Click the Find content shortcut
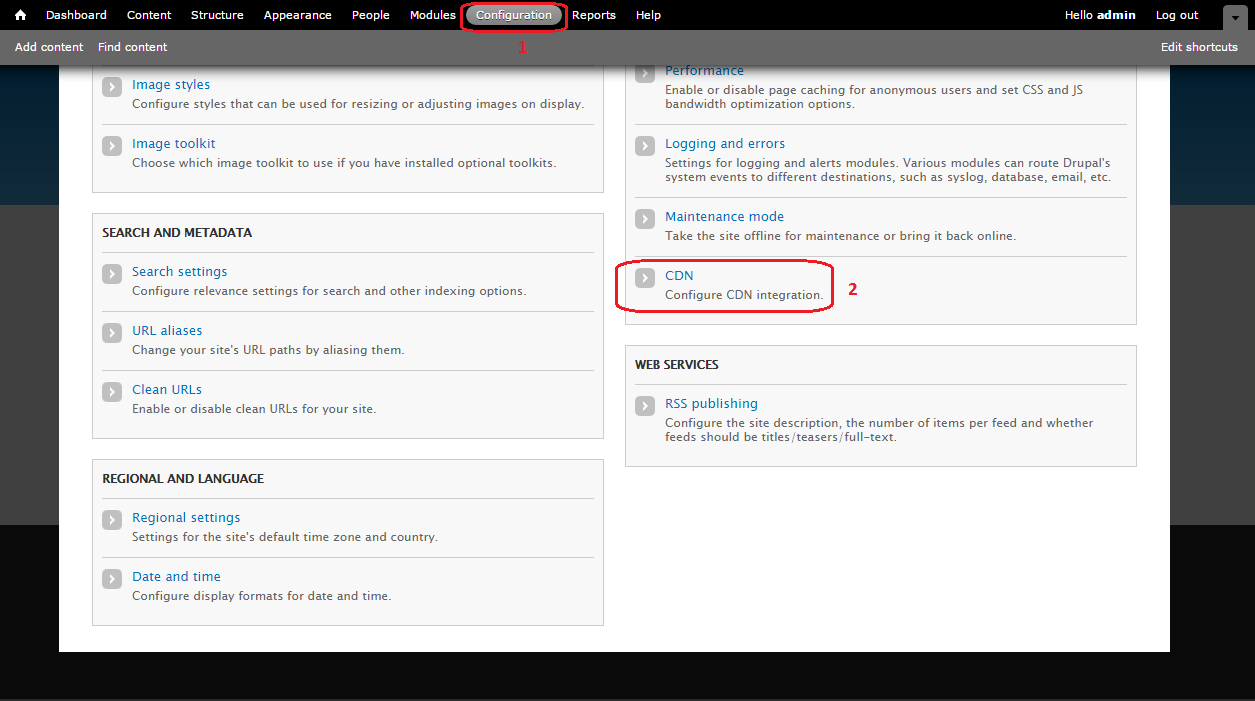This screenshot has width=1255, height=701. 133,47
